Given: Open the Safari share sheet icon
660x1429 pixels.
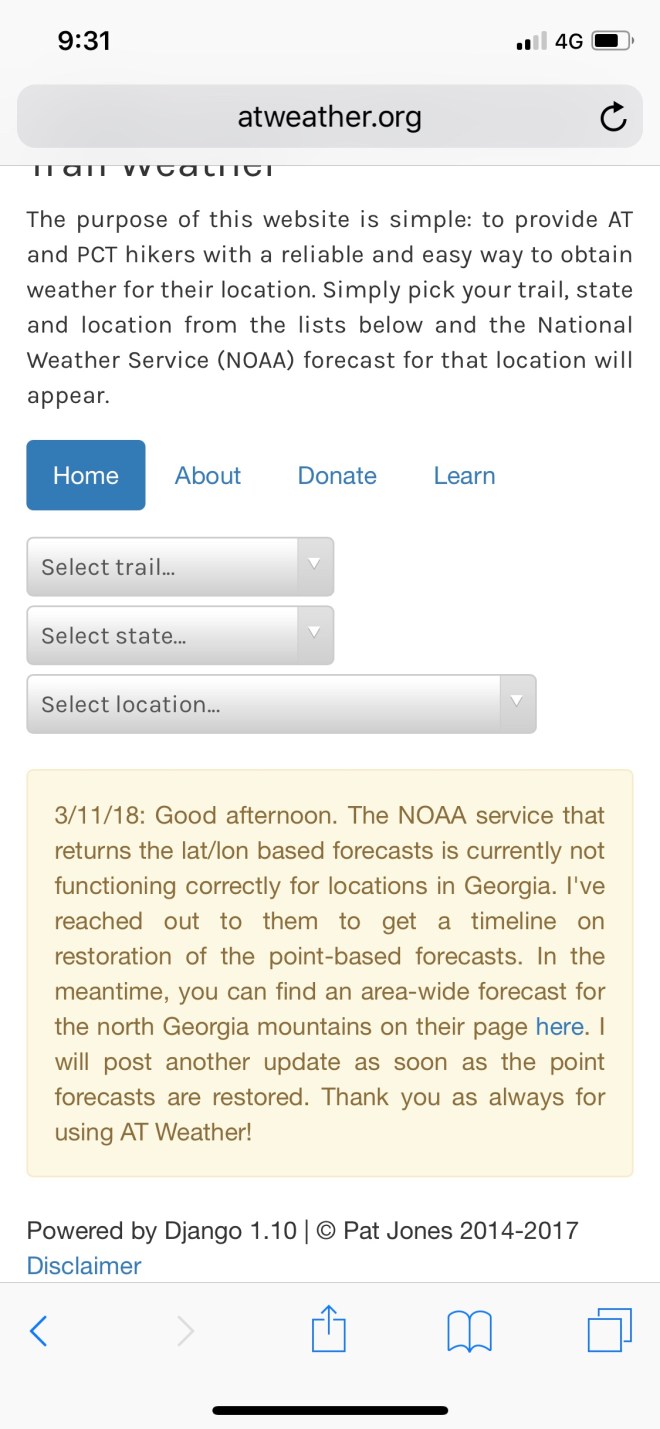Looking at the screenshot, I should (328, 1330).
